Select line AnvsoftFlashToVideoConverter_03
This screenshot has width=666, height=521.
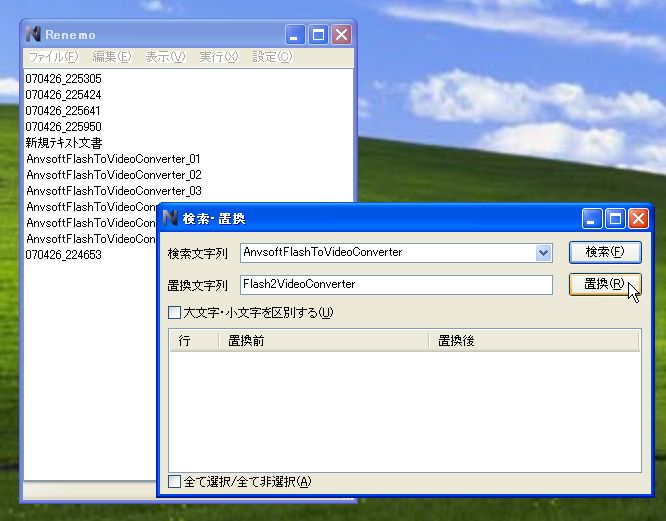coord(114,191)
